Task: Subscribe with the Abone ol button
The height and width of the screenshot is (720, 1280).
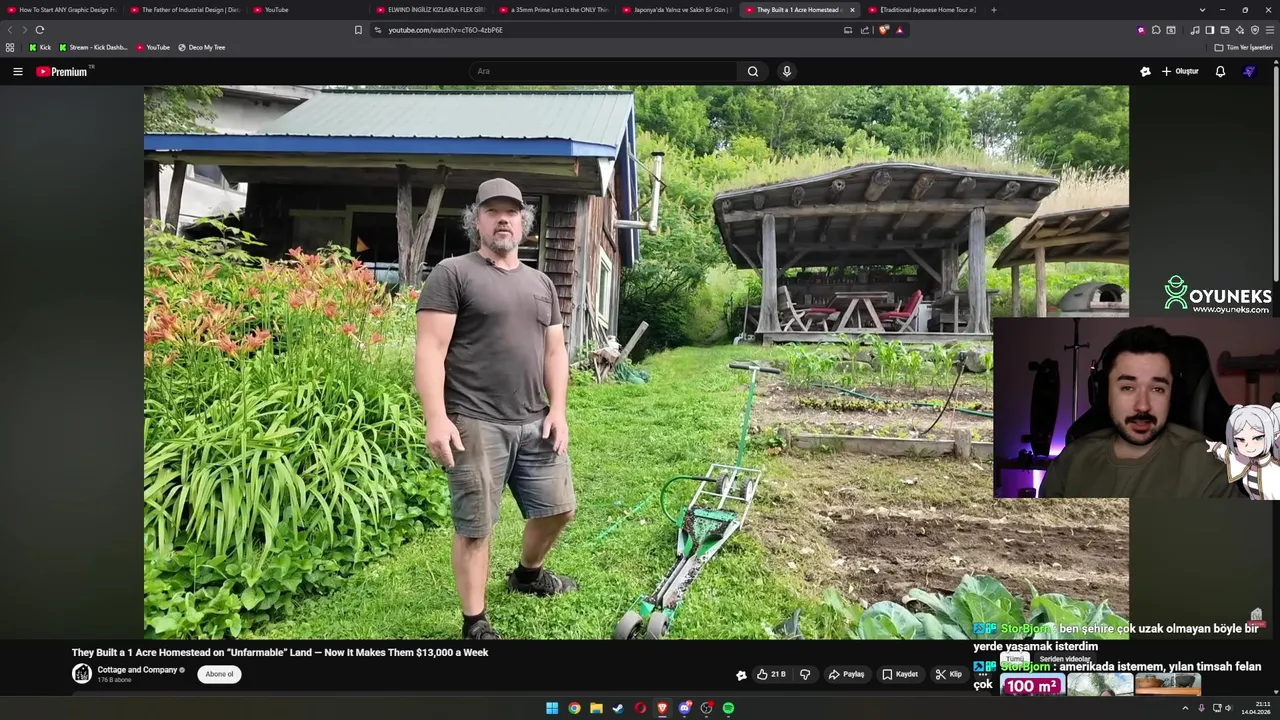Action: point(219,674)
